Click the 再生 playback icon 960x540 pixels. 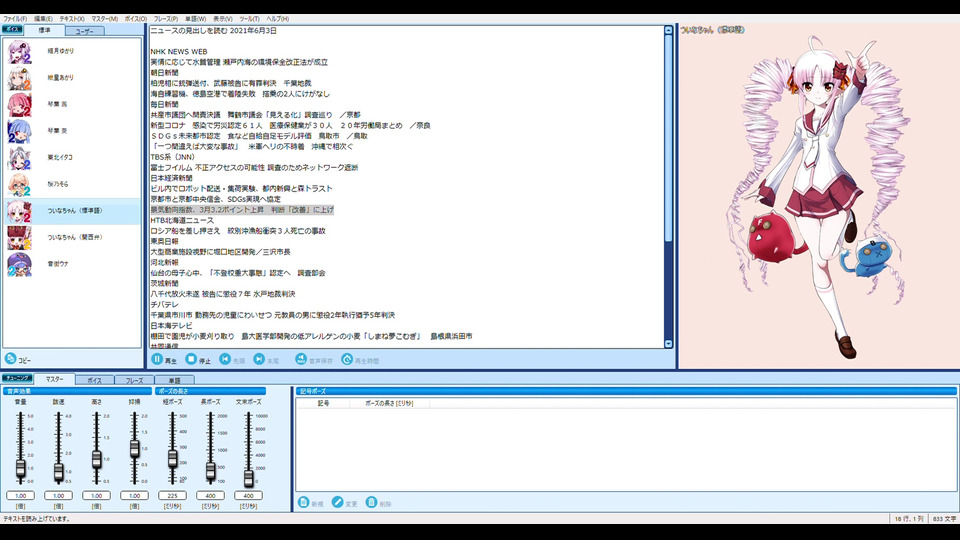[x=157, y=359]
